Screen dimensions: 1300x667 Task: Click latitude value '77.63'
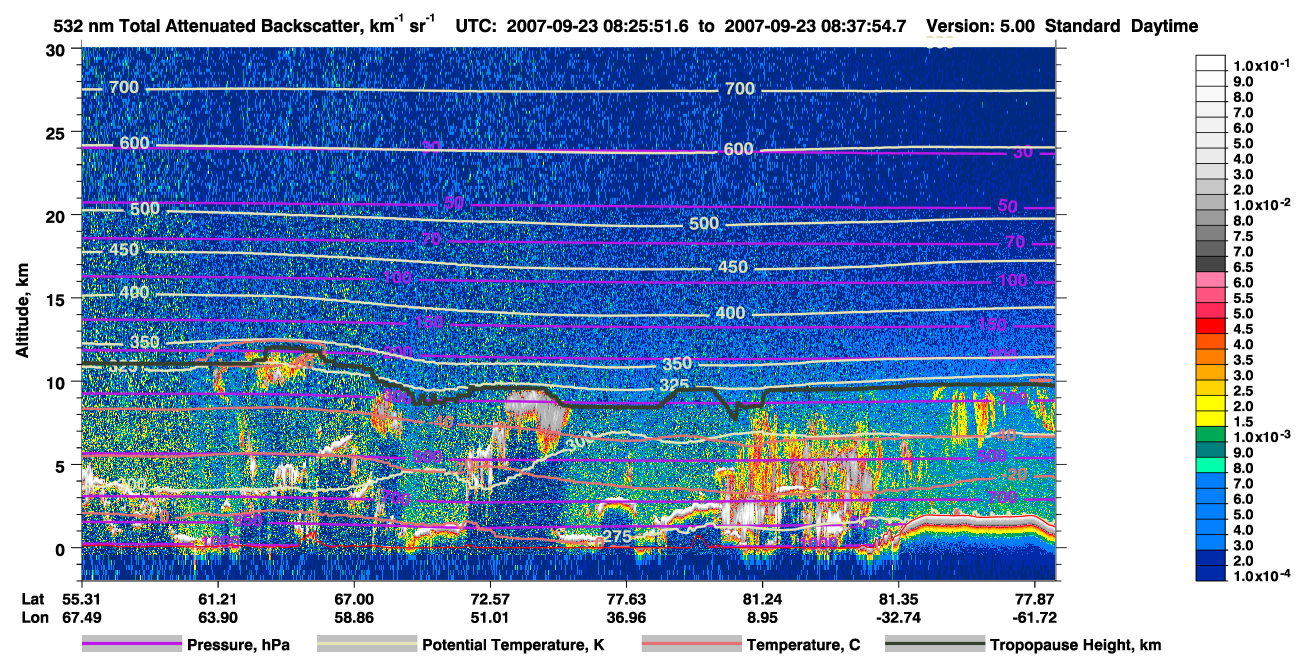626,599
